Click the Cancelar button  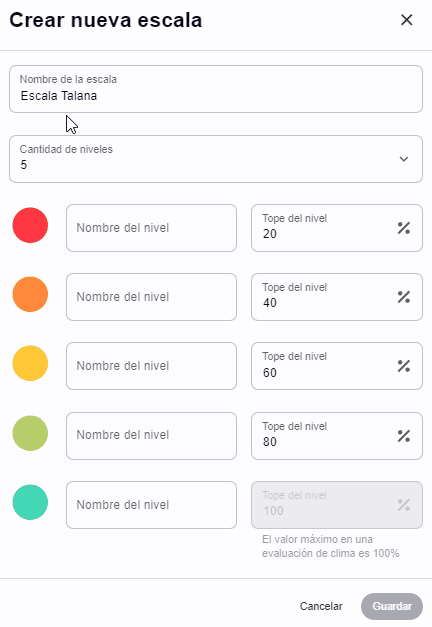[x=321, y=606]
